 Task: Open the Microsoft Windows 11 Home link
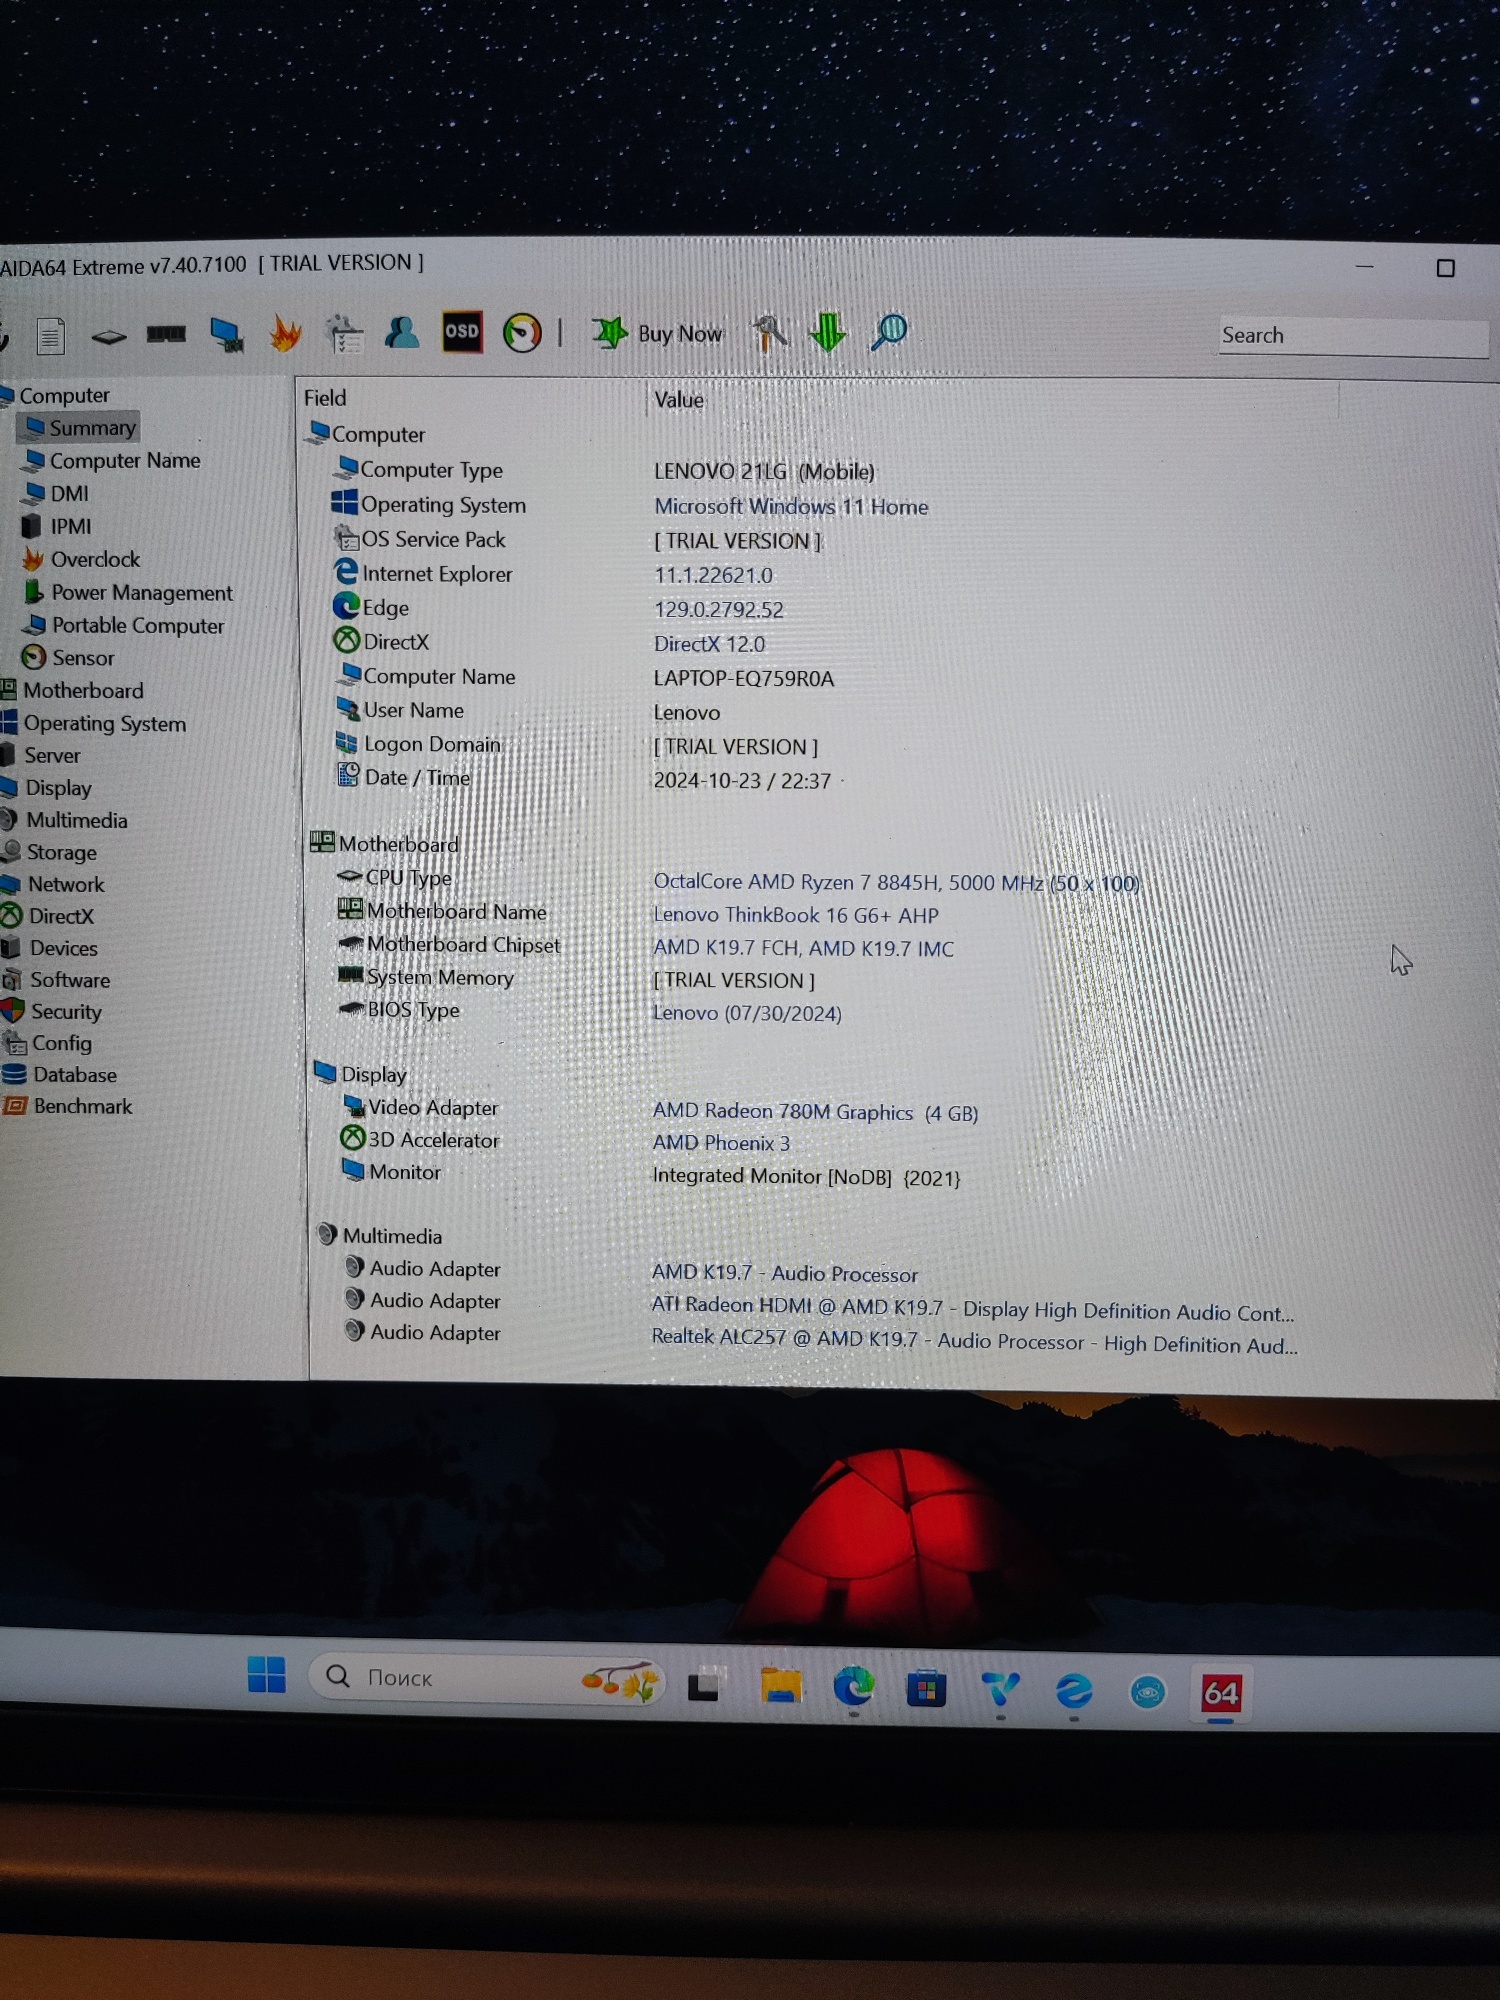(791, 507)
